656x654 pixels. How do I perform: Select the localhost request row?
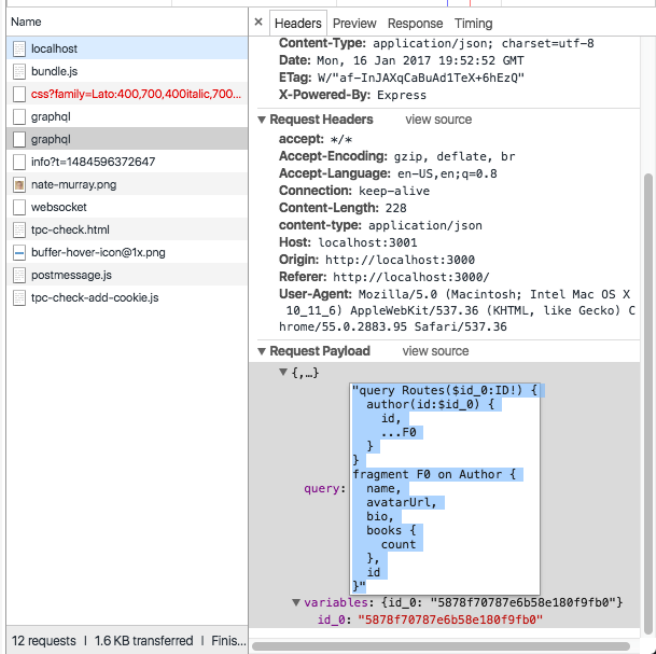coord(127,49)
